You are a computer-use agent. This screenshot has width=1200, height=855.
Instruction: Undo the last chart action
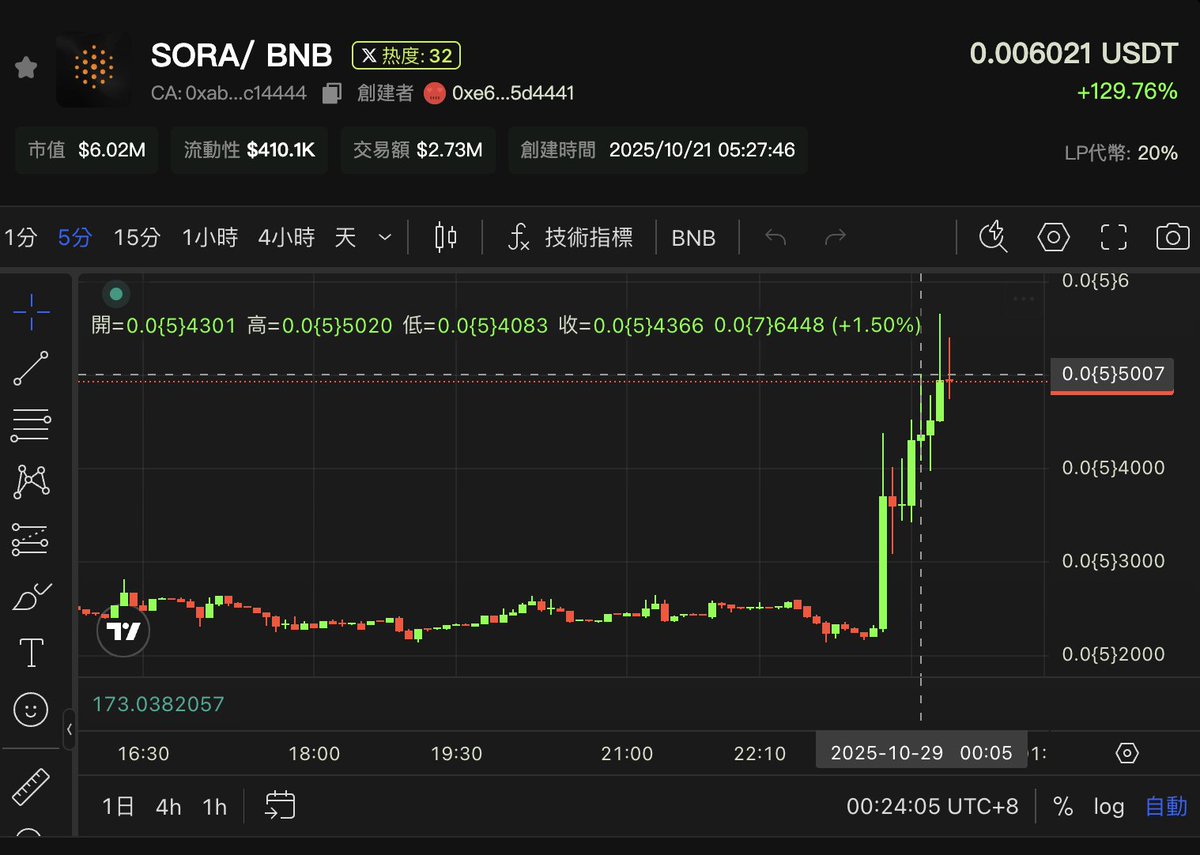[776, 238]
